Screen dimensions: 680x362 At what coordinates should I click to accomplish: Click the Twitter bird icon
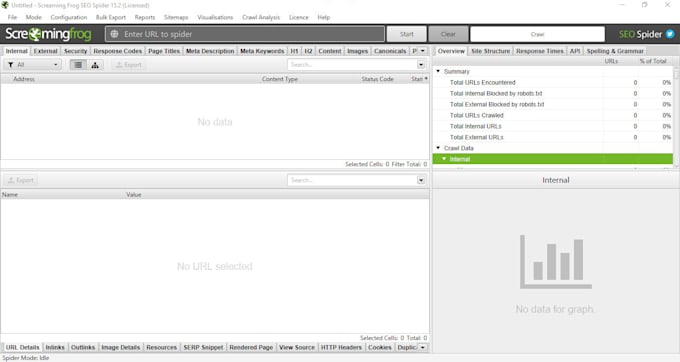(x=670, y=34)
